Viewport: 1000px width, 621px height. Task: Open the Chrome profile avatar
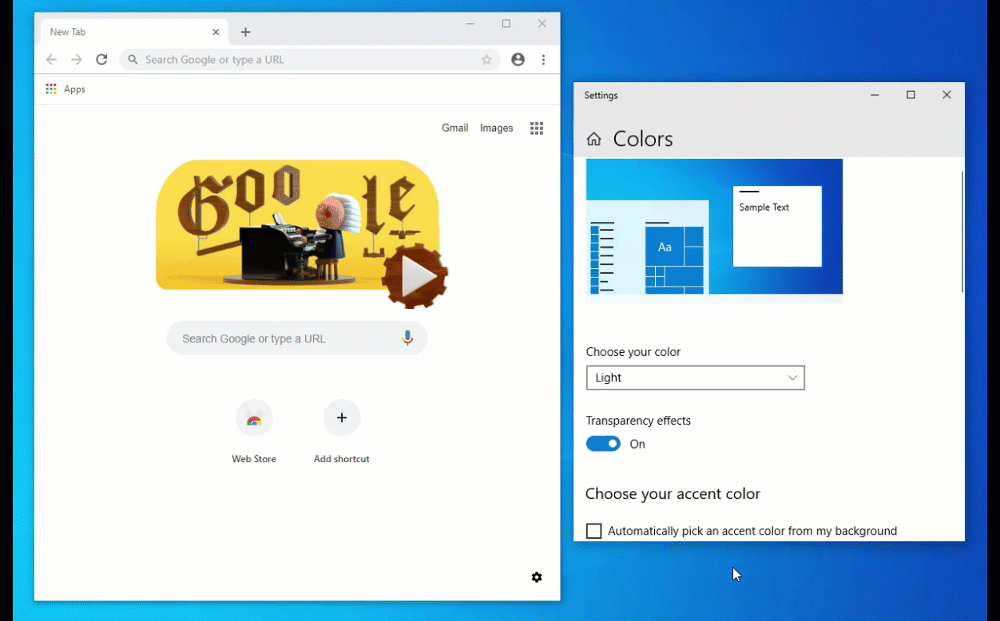(518, 59)
